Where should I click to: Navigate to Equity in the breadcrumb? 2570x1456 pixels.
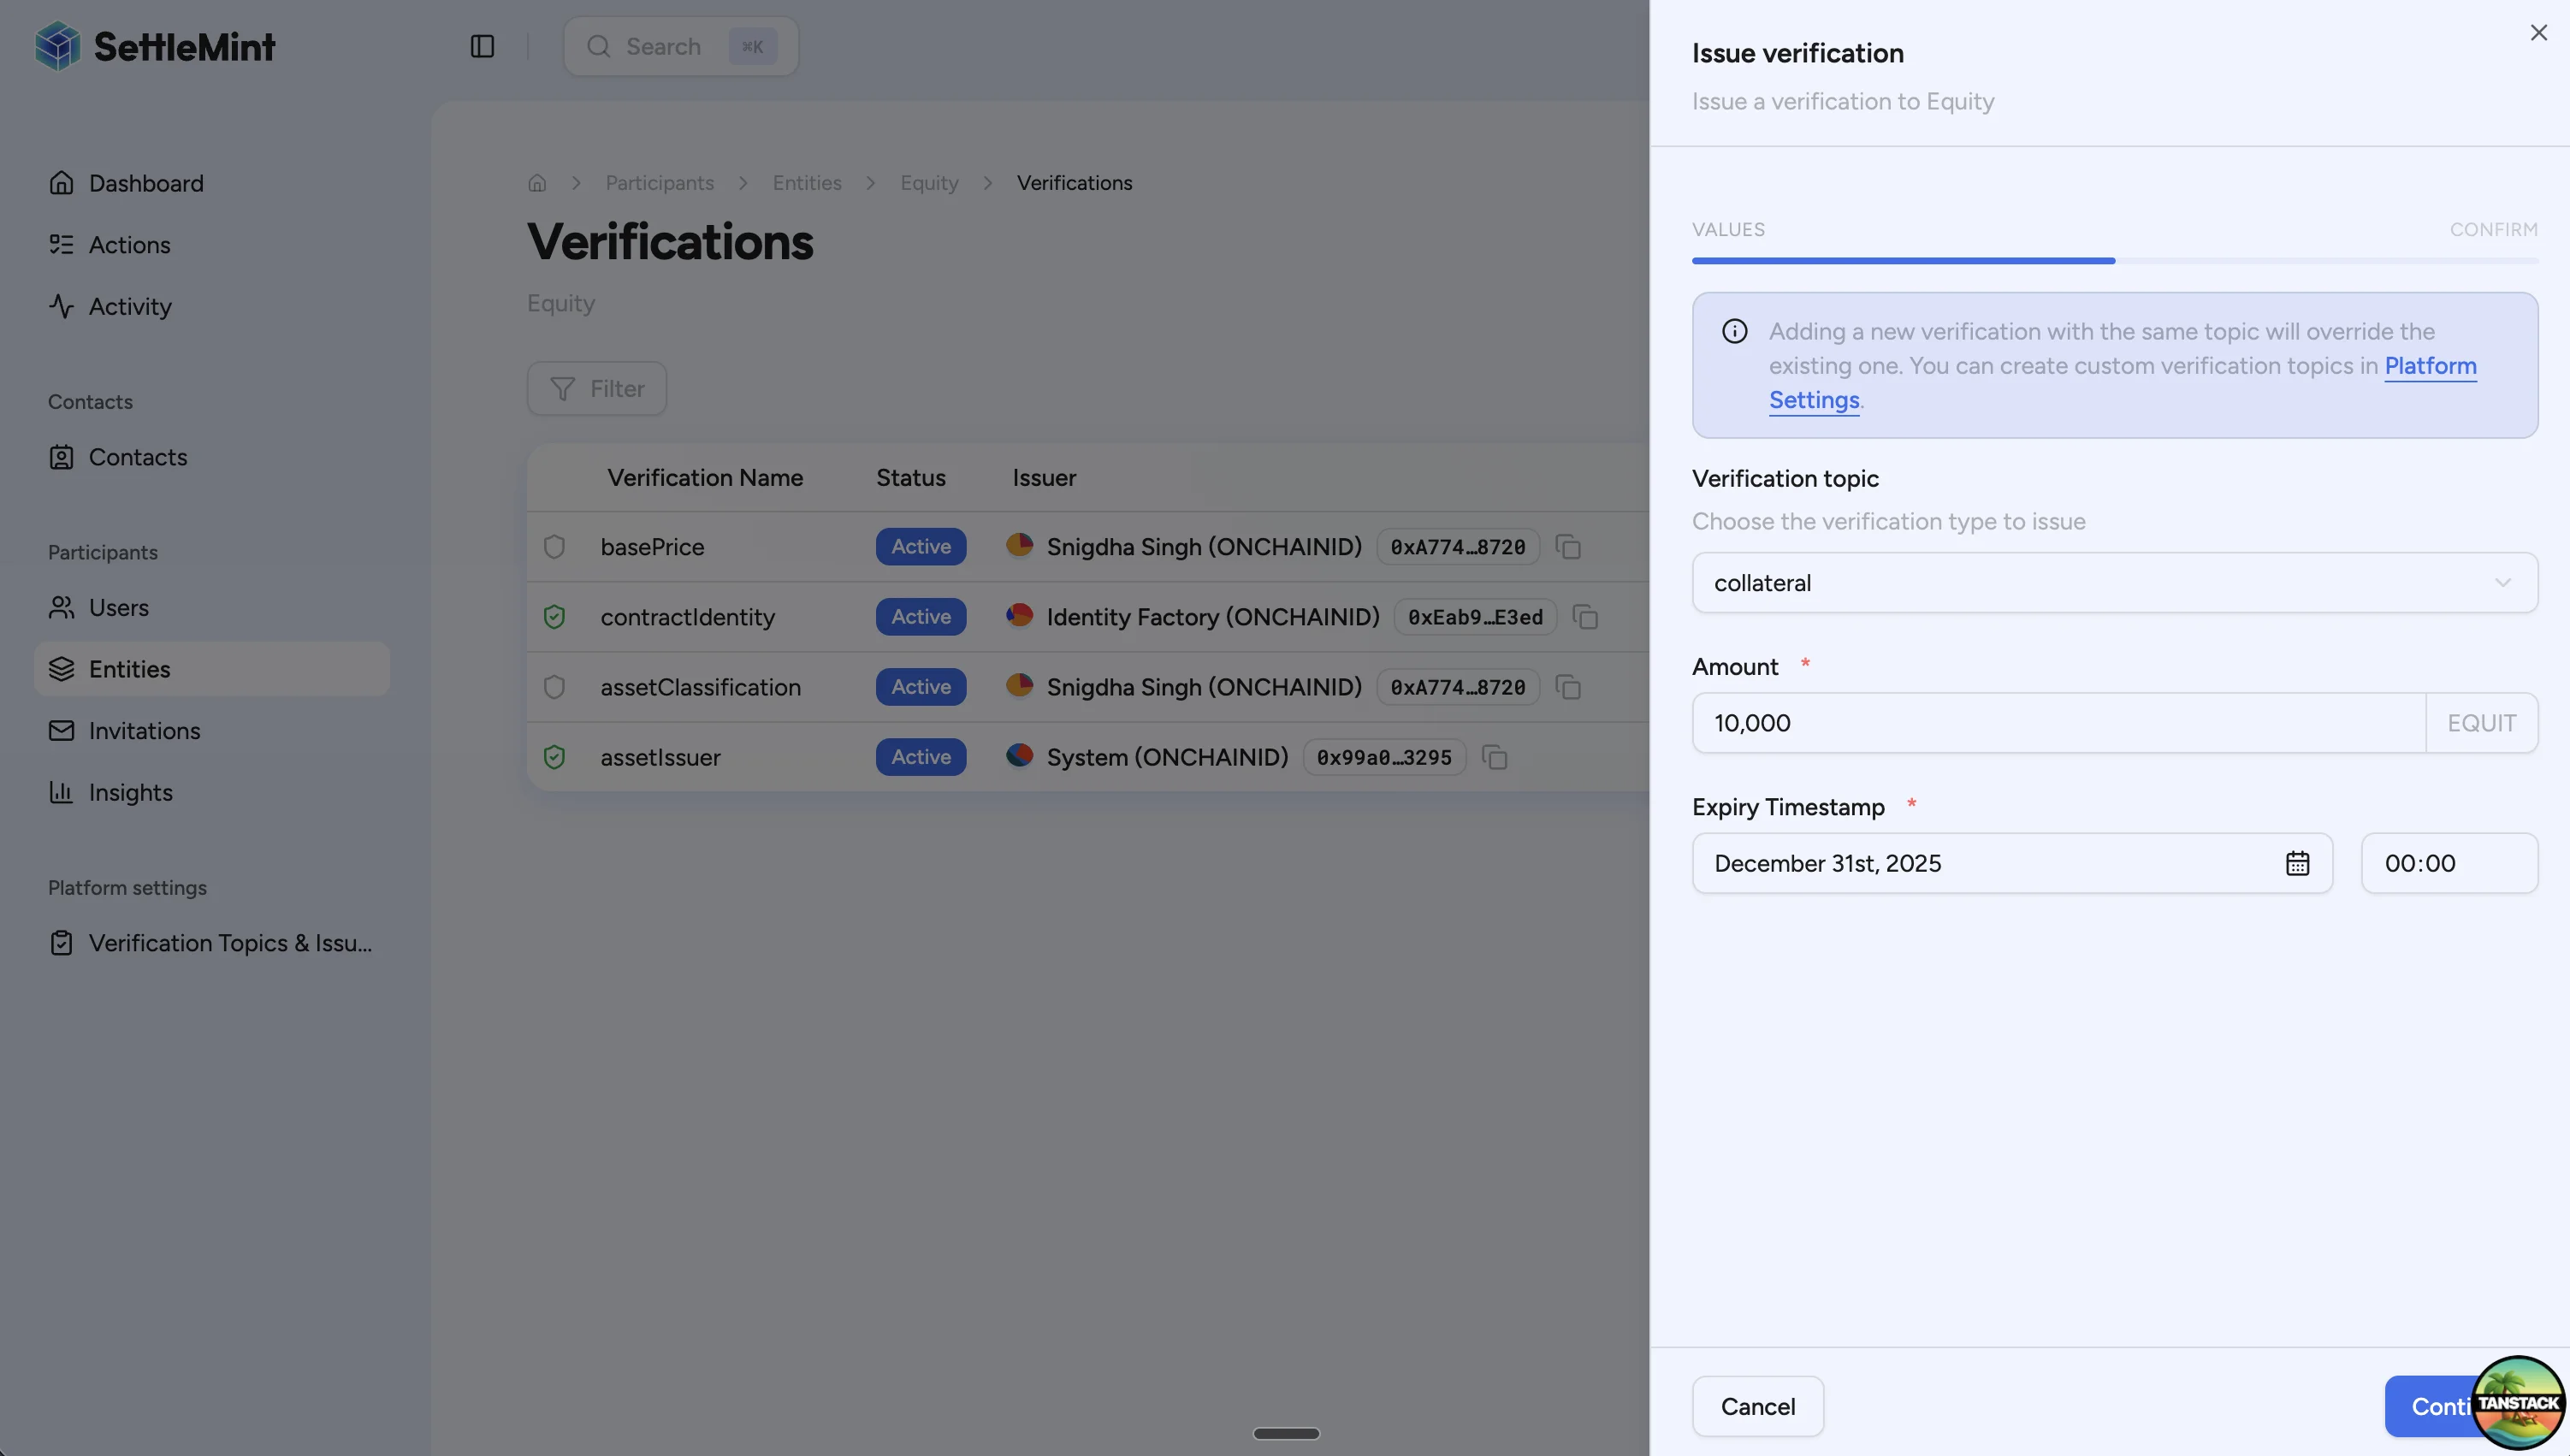(929, 182)
